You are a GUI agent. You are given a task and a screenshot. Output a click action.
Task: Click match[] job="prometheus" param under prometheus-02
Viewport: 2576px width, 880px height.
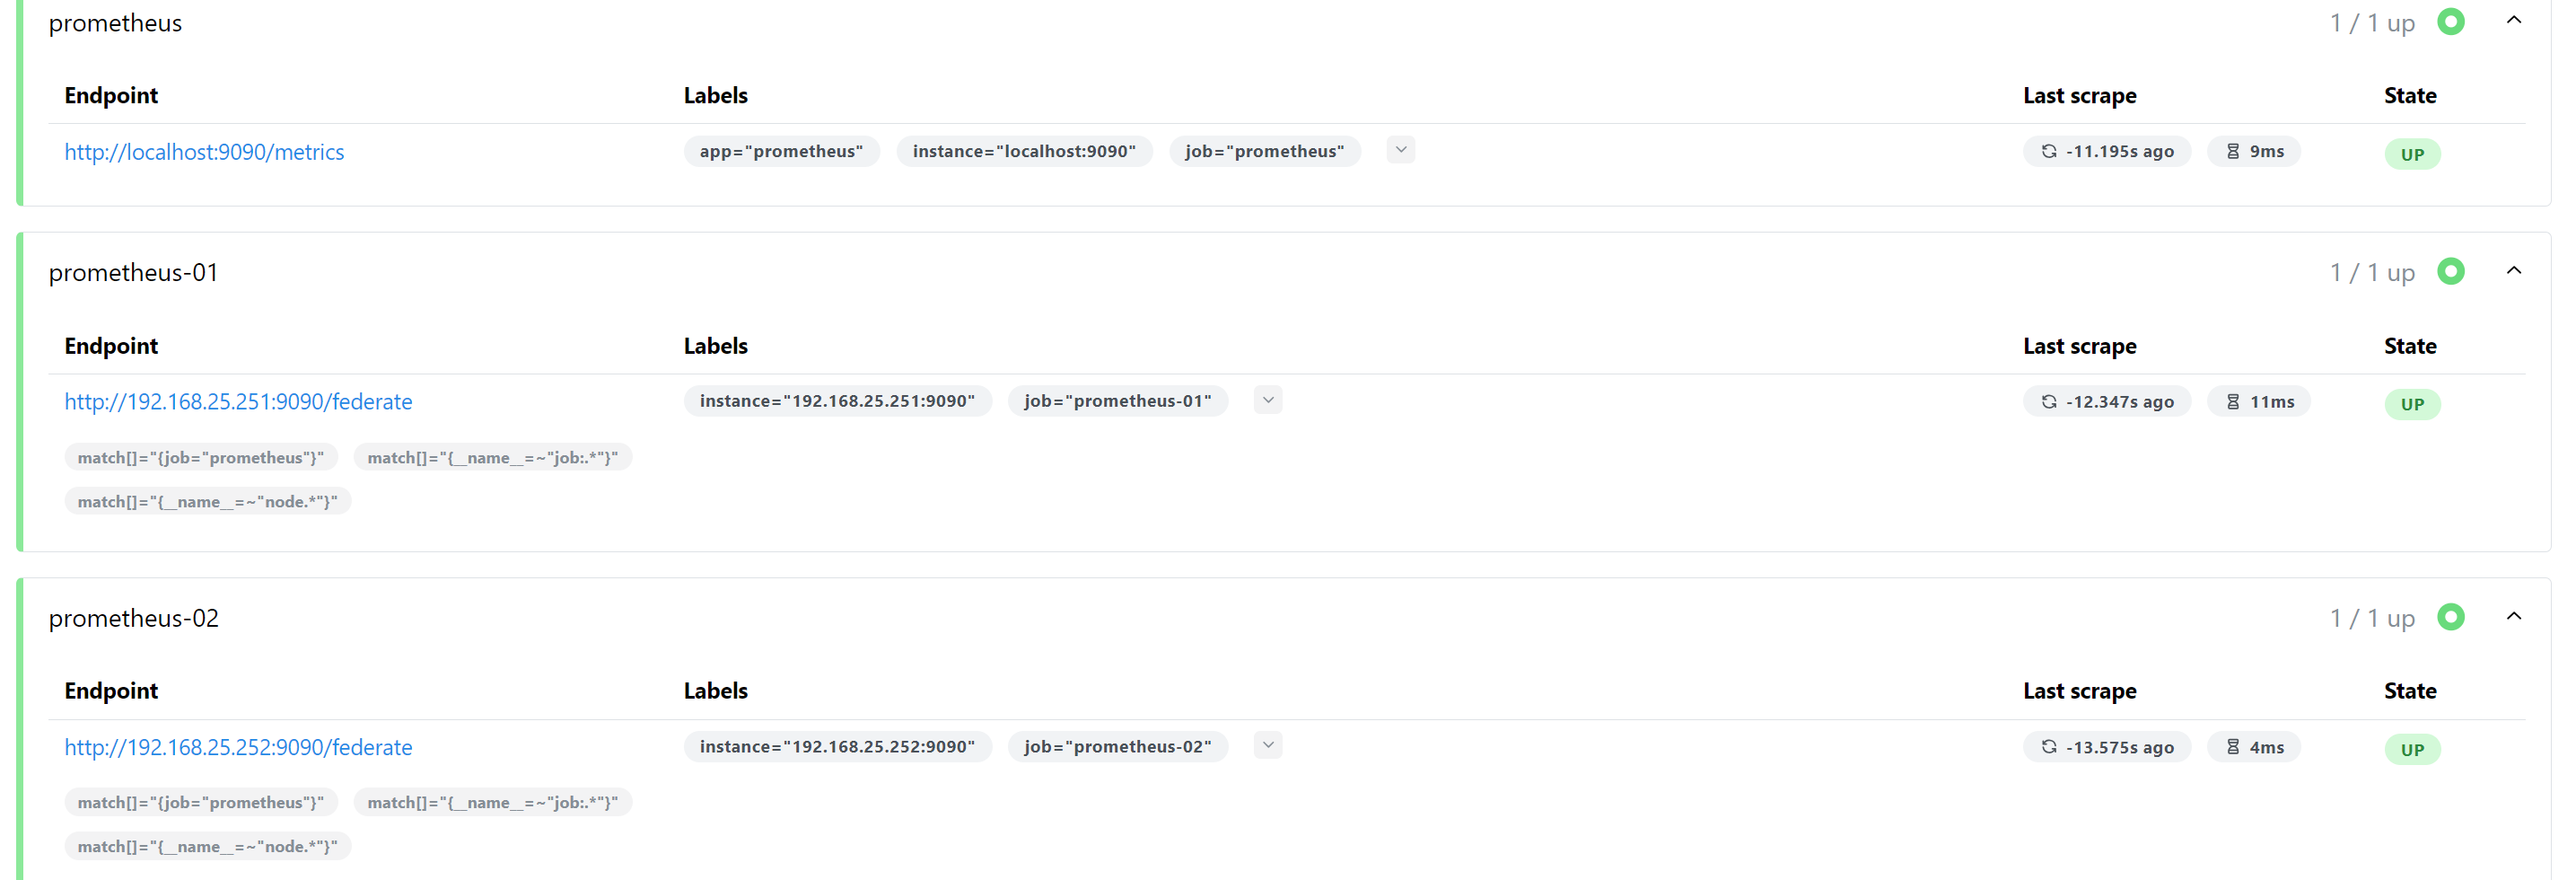[x=201, y=802]
